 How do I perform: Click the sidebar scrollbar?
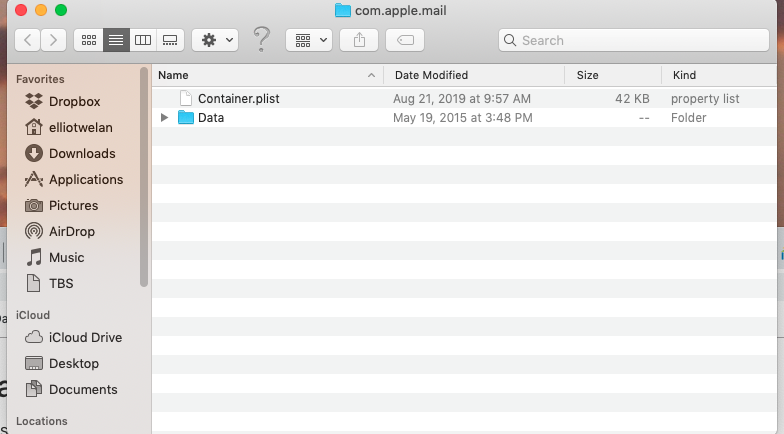point(144,177)
